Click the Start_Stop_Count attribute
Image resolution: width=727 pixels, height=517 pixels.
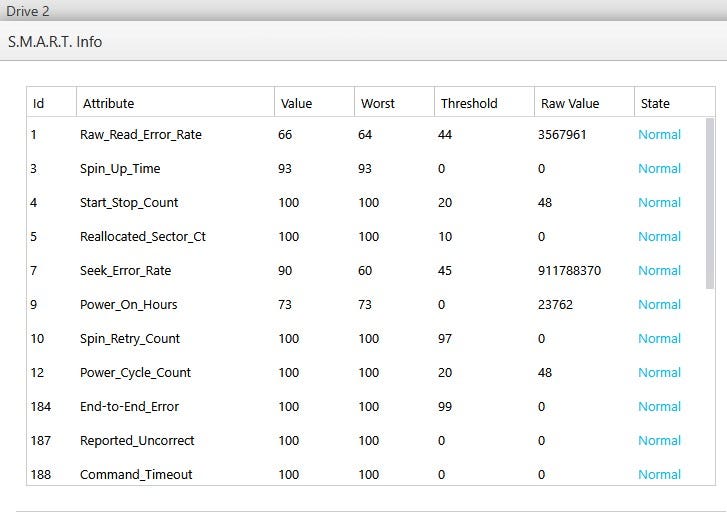129,203
